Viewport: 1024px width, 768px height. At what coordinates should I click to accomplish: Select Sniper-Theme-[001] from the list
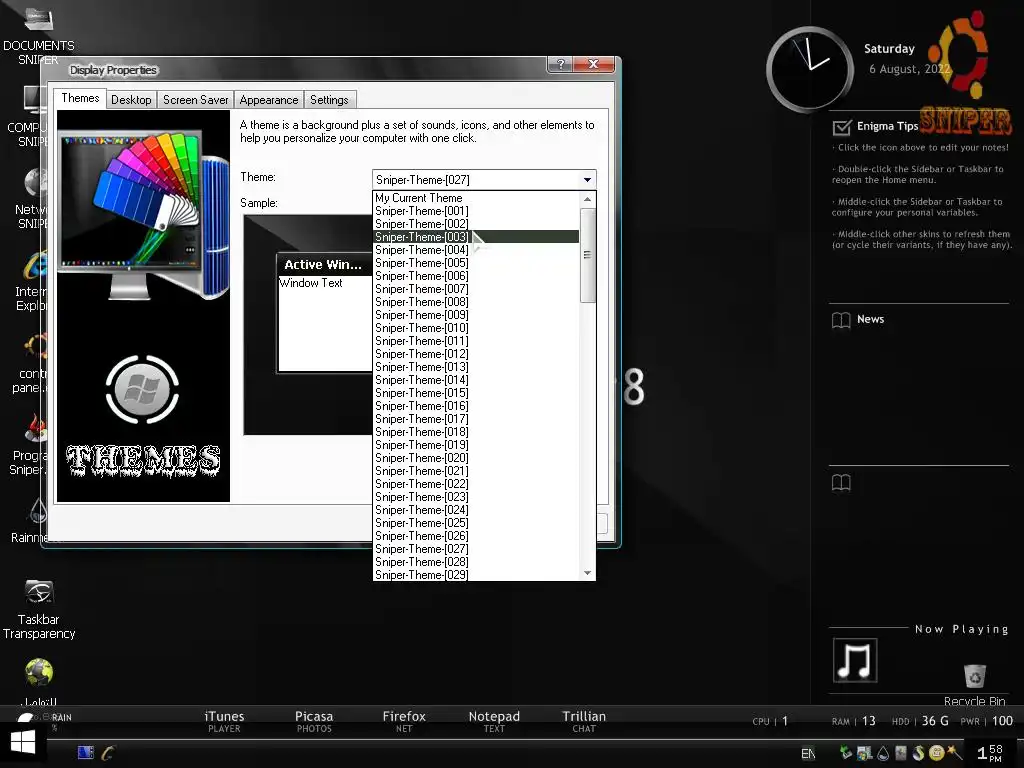pyautogui.click(x=476, y=211)
